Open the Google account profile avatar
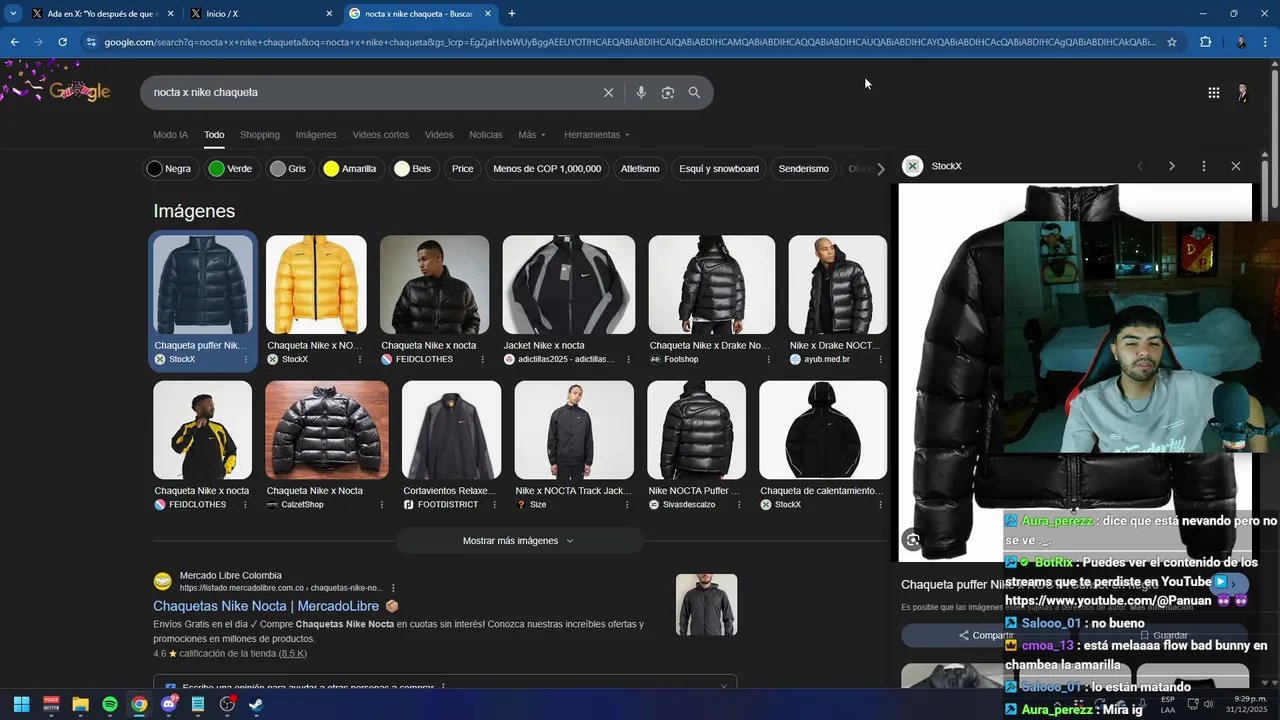The height and width of the screenshot is (720, 1280). (x=1242, y=92)
